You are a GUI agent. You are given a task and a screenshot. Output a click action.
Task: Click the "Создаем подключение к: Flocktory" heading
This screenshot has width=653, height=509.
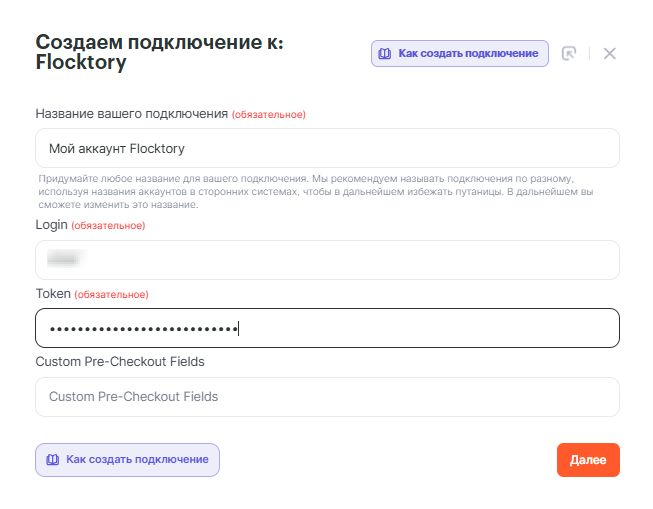(x=159, y=52)
